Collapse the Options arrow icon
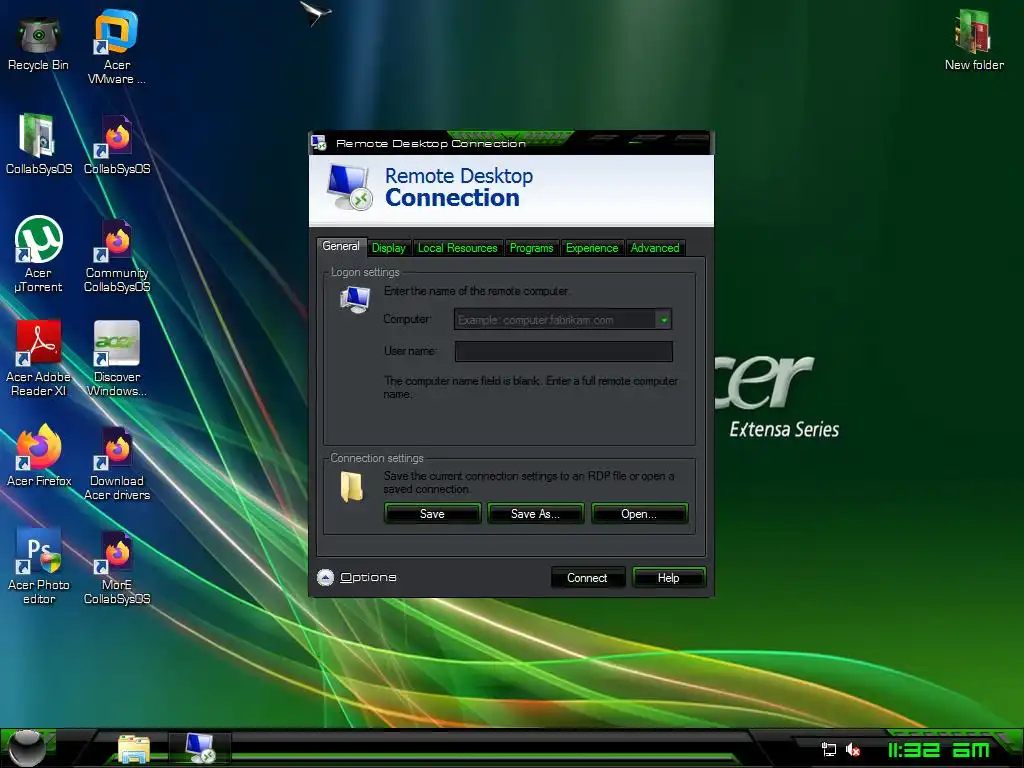The height and width of the screenshot is (768, 1024). click(x=325, y=577)
